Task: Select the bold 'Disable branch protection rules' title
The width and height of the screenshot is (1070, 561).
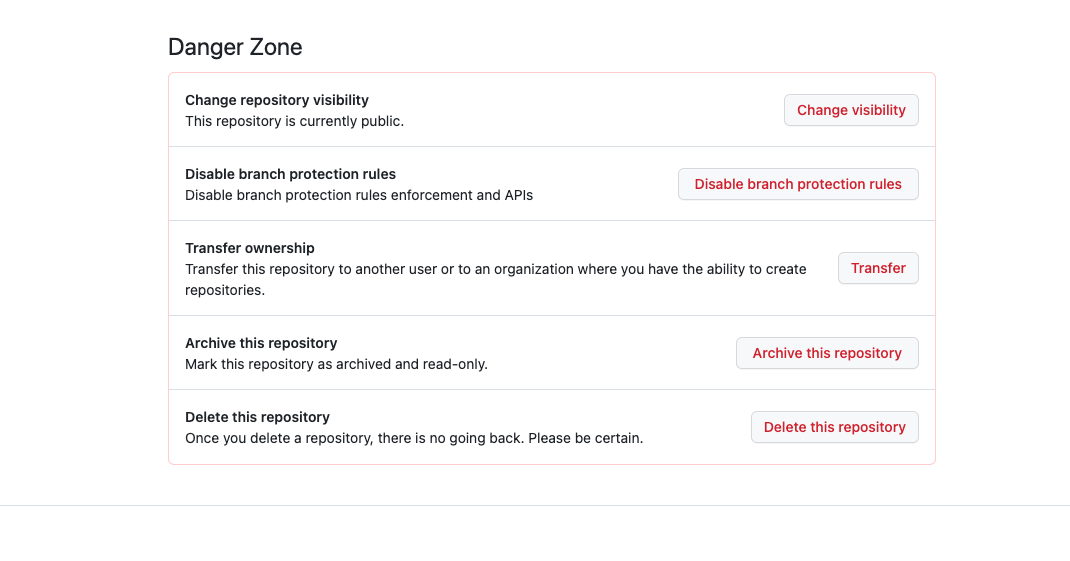Action: [x=291, y=174]
